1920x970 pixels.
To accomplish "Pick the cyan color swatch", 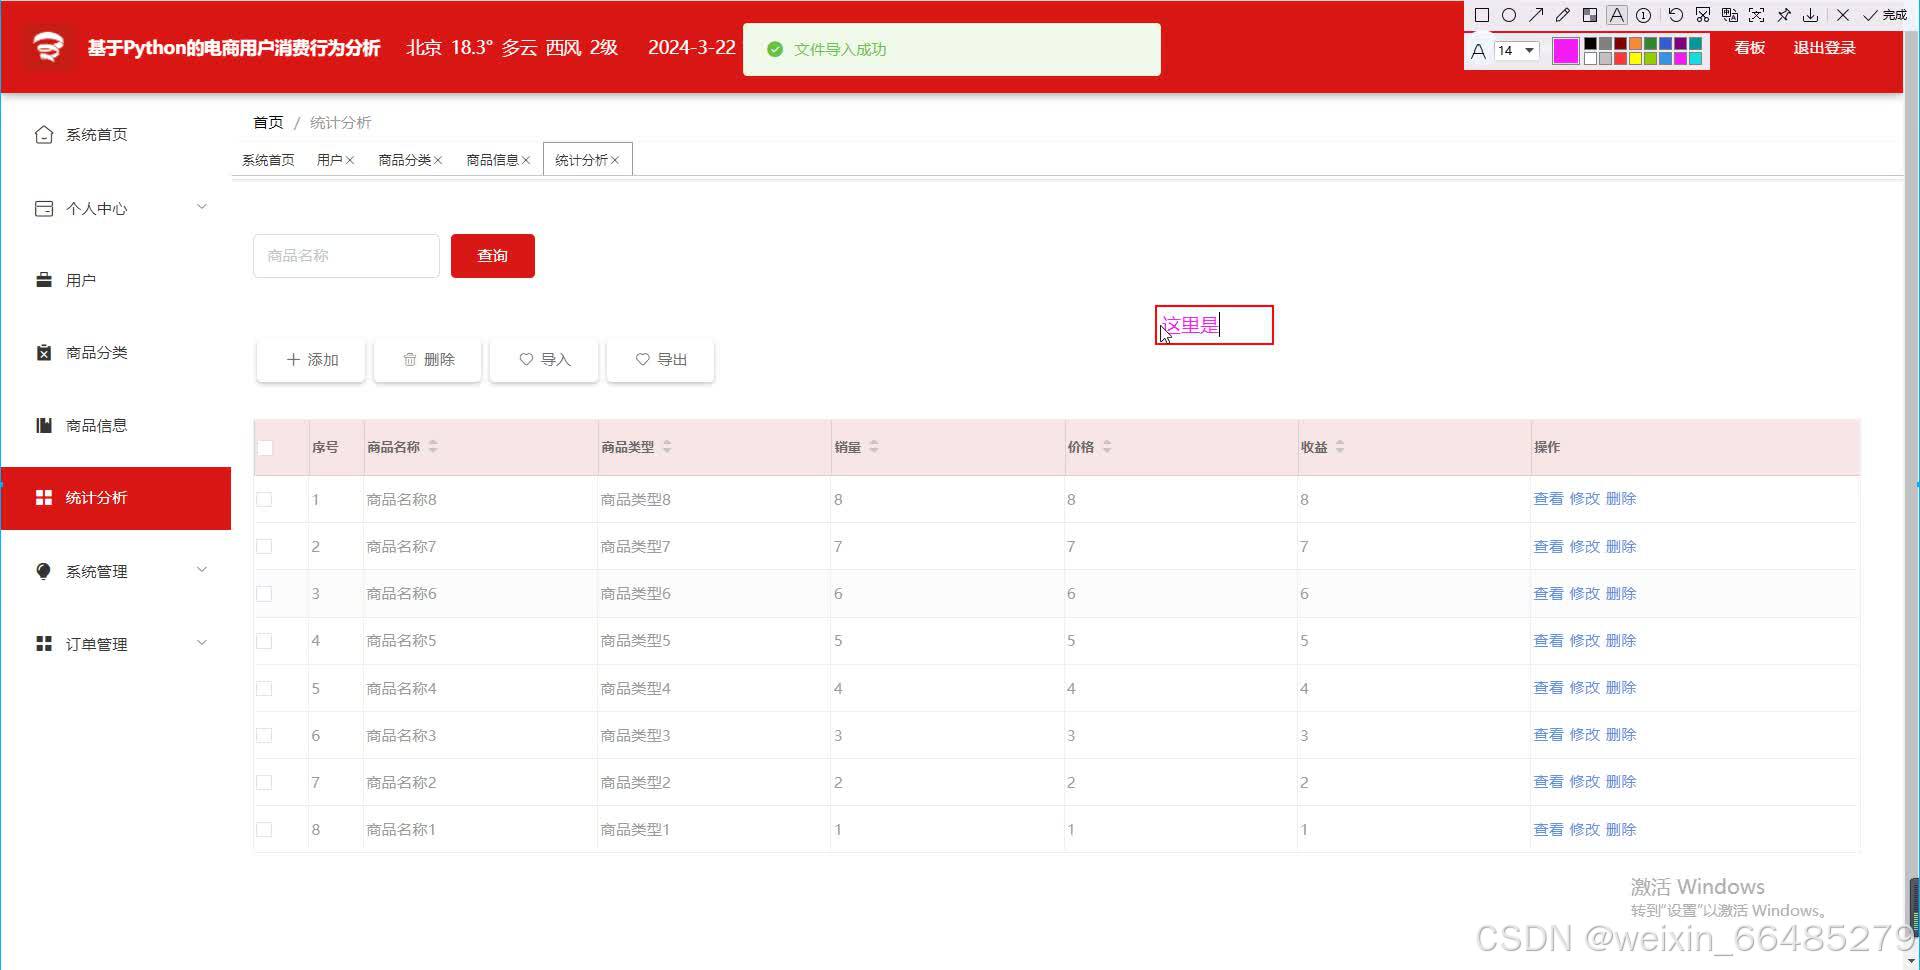I will click(x=1695, y=58).
